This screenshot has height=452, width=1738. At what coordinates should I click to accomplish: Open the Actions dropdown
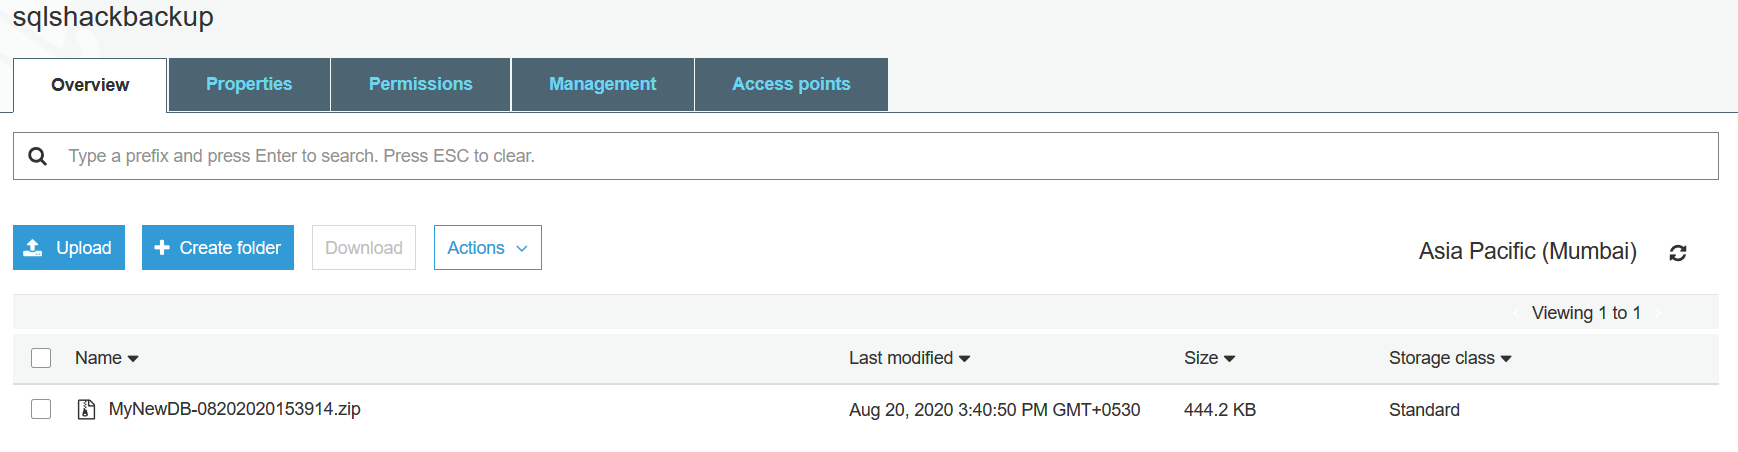click(x=487, y=248)
